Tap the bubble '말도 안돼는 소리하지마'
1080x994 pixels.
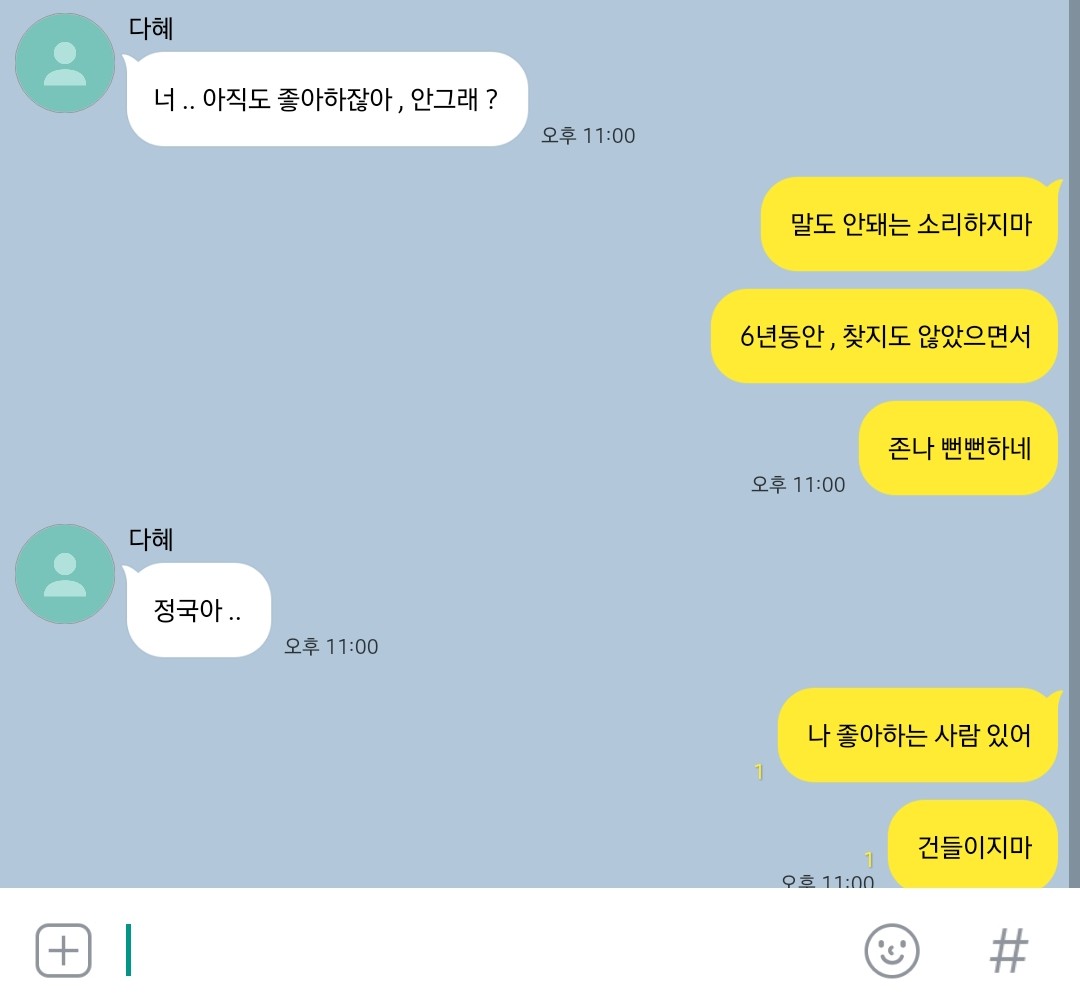(x=909, y=224)
